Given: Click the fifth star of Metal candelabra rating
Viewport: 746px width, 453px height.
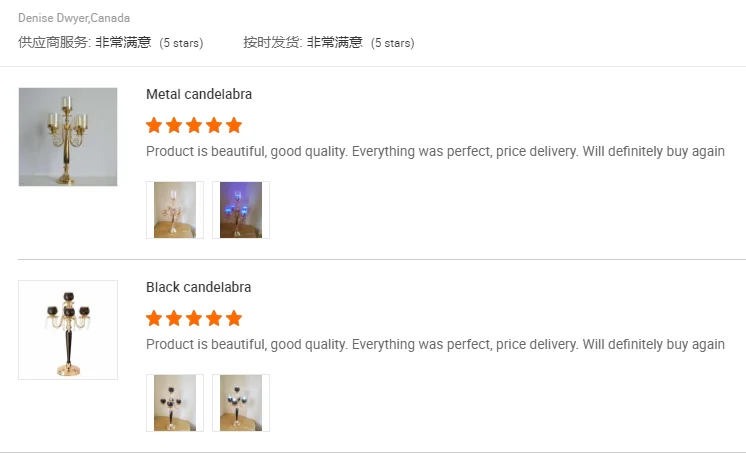Looking at the screenshot, I should point(234,125).
